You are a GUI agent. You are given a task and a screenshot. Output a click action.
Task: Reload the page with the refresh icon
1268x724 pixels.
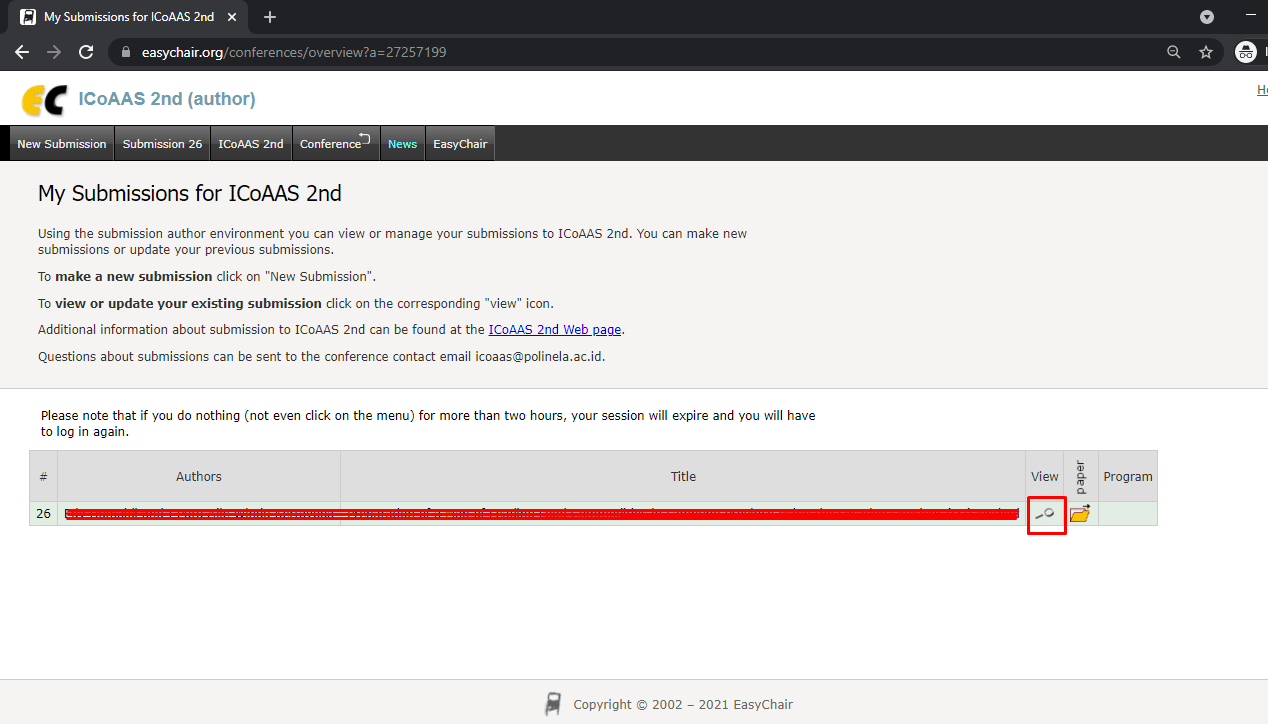tap(86, 52)
